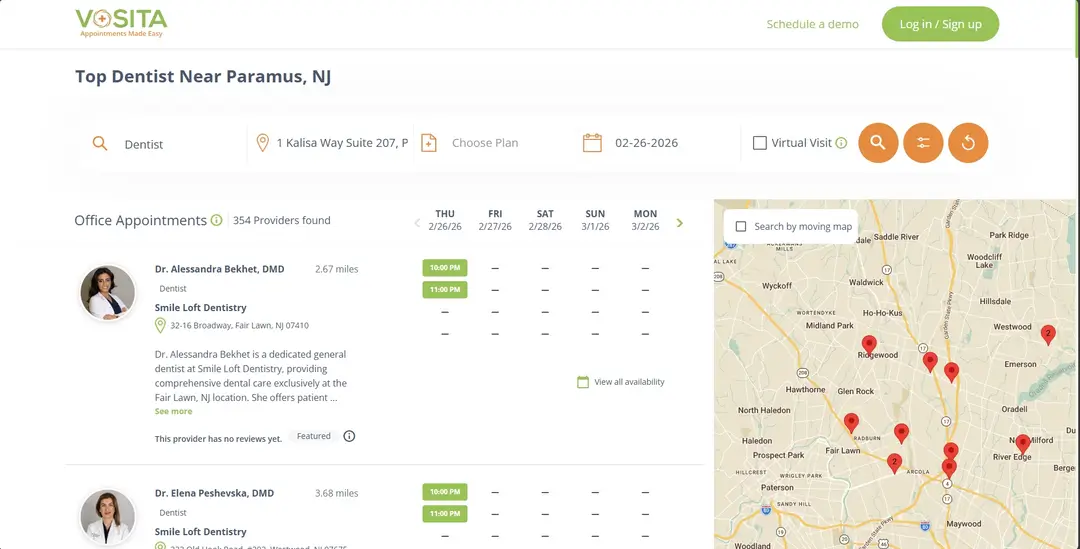The image size is (1080, 549).
Task: Click the Log in / Sign up button
Action: 940,24
